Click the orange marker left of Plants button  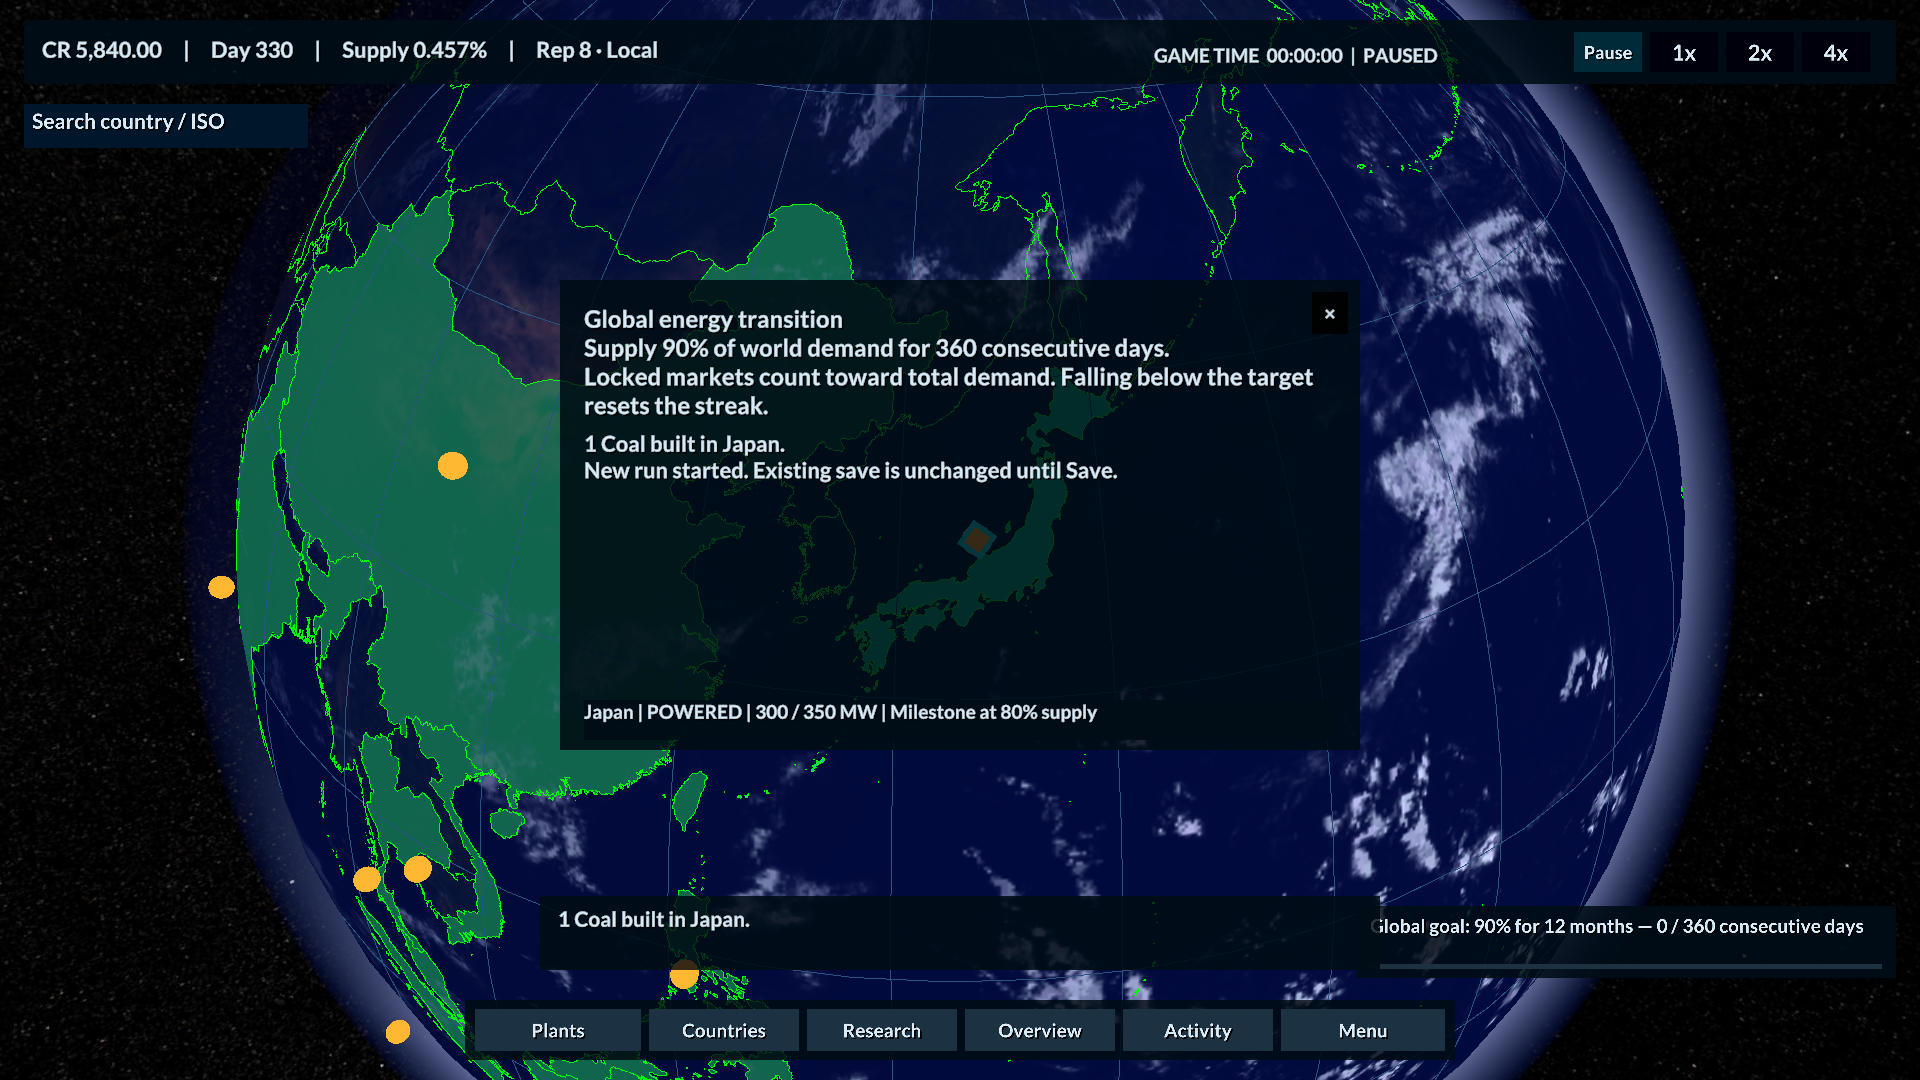(398, 1031)
